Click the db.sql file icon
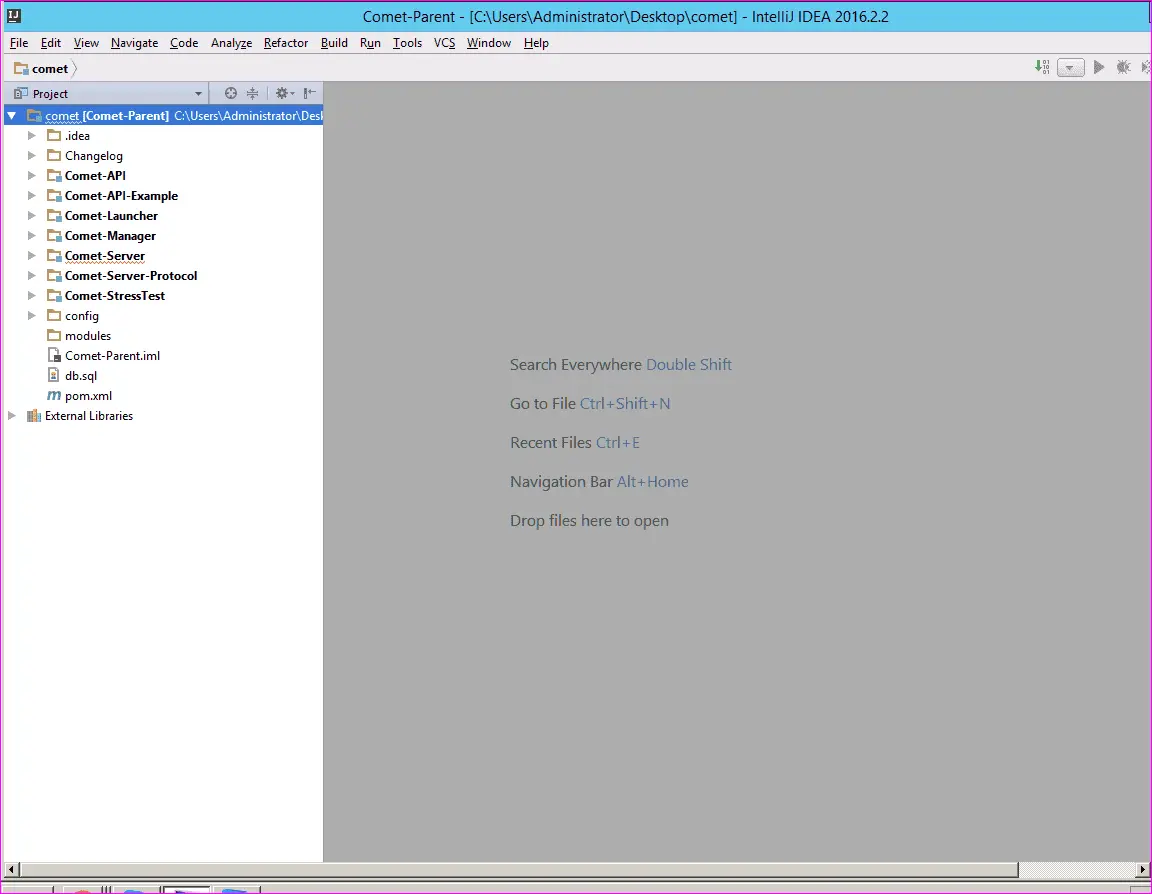Viewport: 1152px width, 894px height. [x=54, y=375]
